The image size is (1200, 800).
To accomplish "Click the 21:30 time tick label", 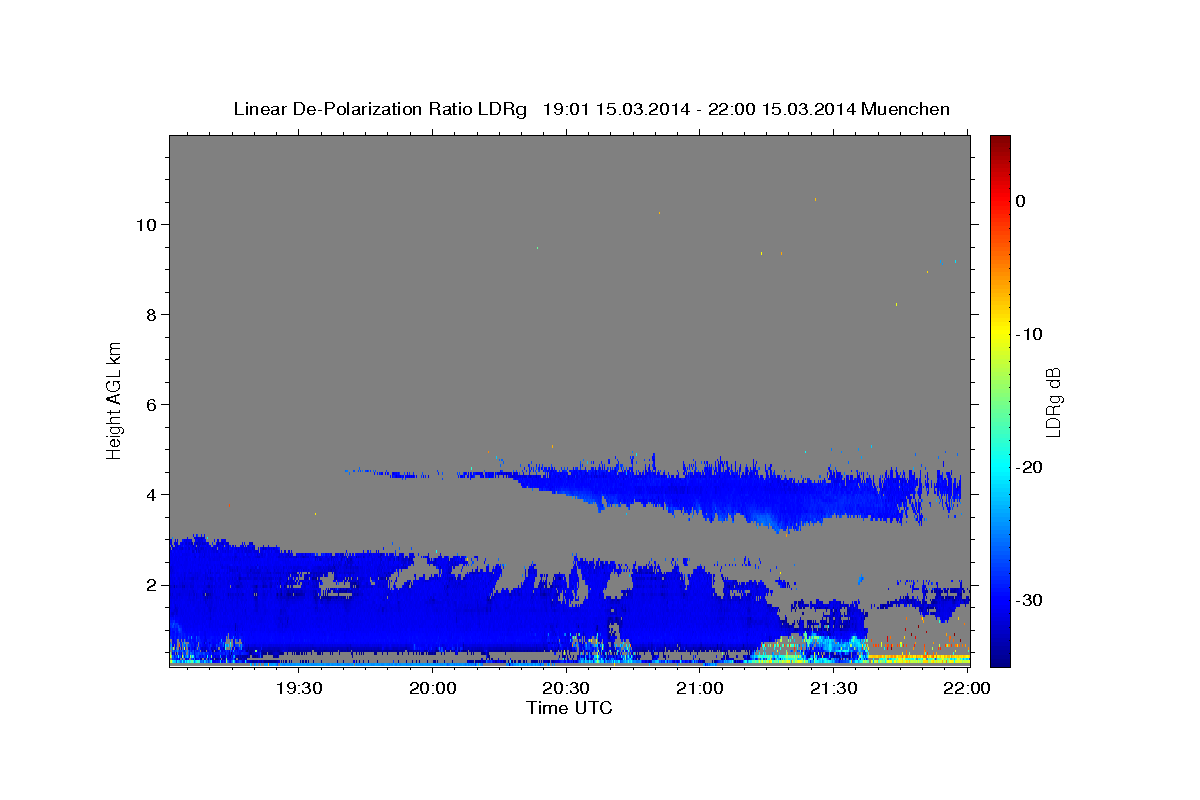I will tap(834, 688).
